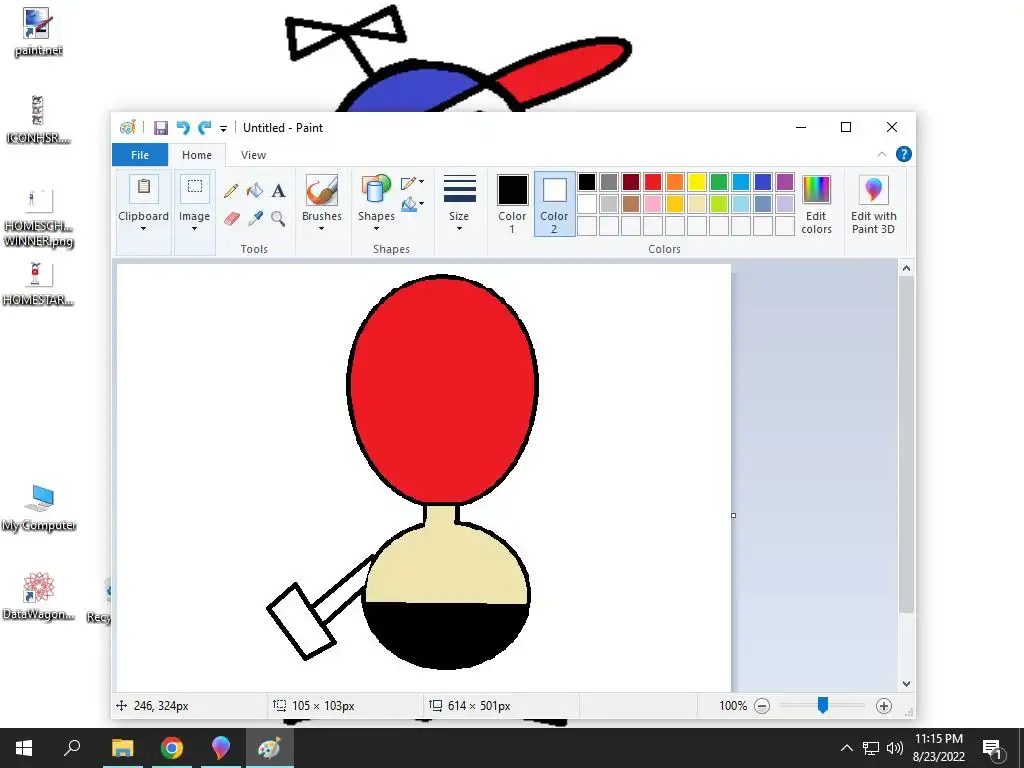Click the canvas right-edge resize handle

[x=733, y=515]
